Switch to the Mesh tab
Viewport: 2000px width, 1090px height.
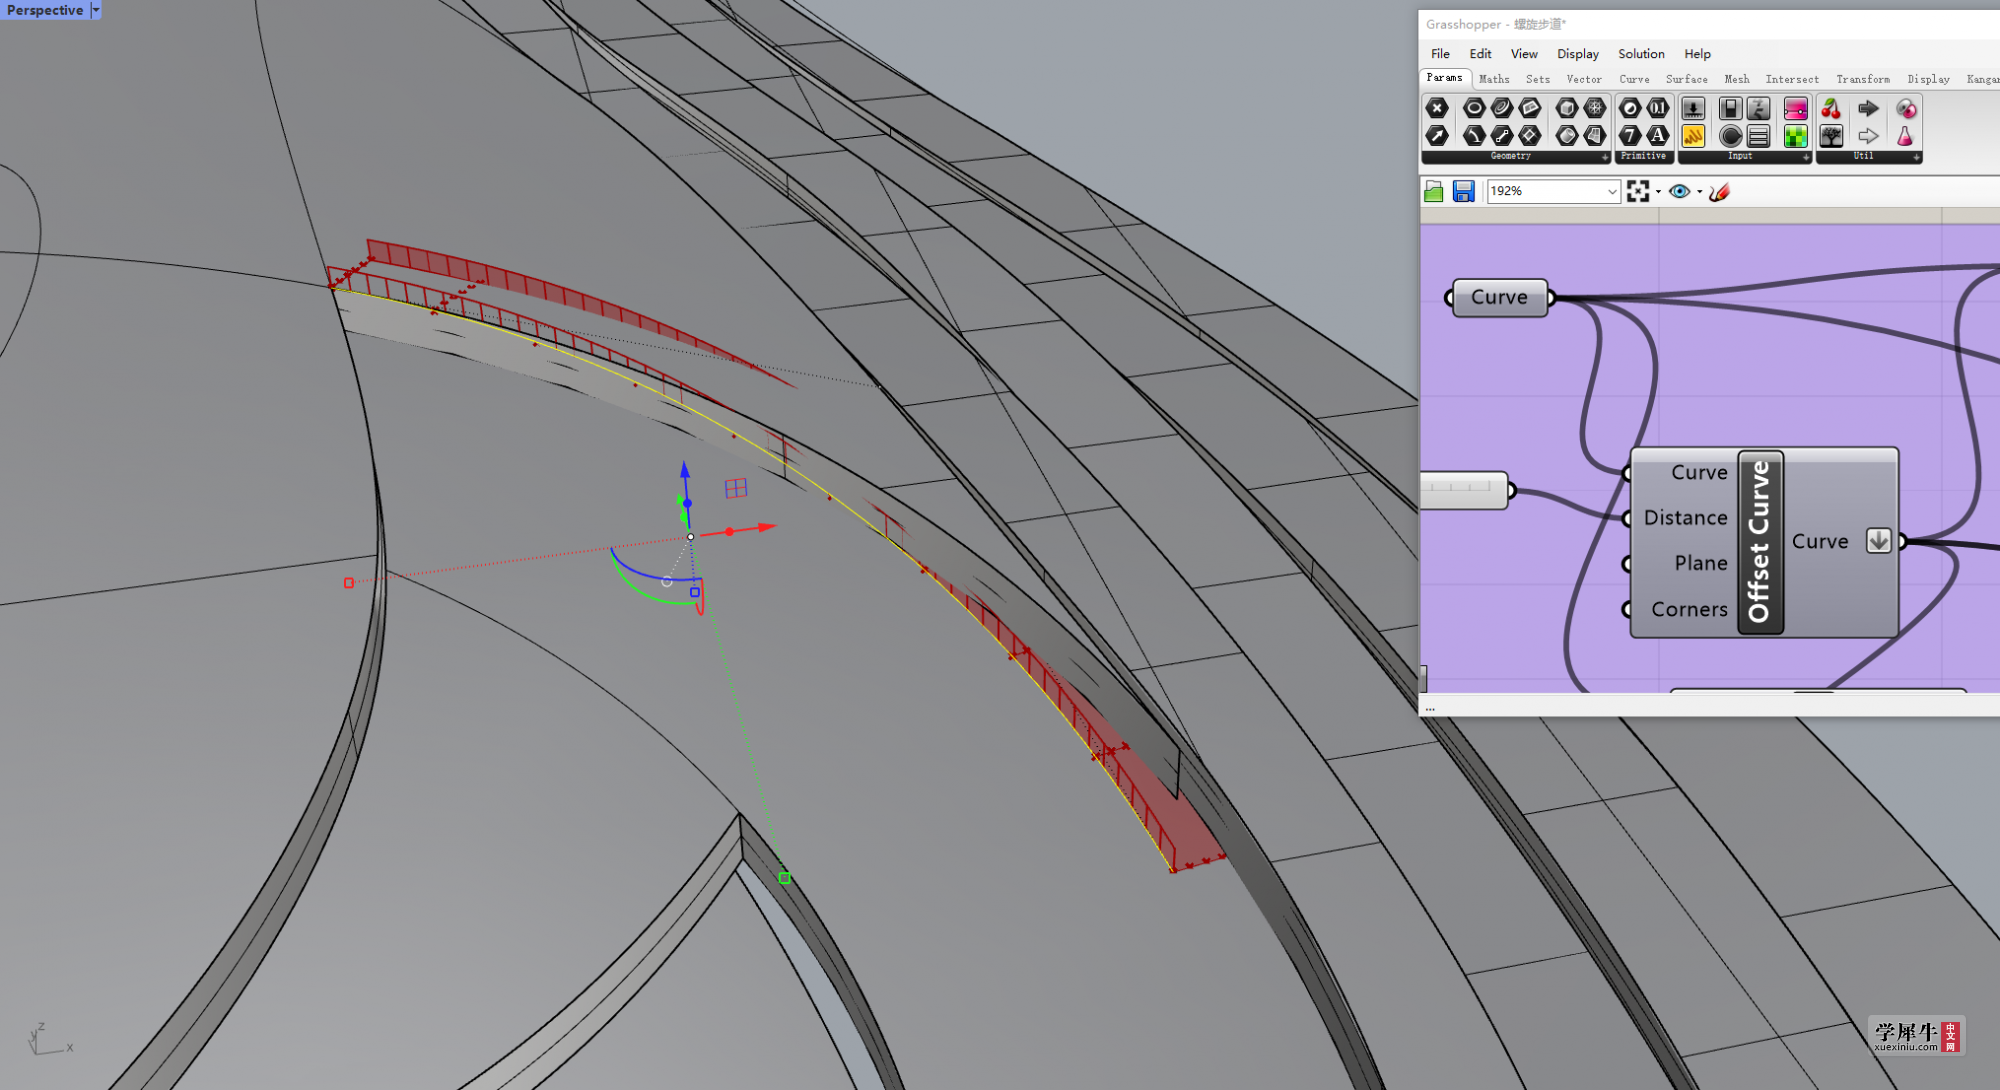tap(1737, 79)
